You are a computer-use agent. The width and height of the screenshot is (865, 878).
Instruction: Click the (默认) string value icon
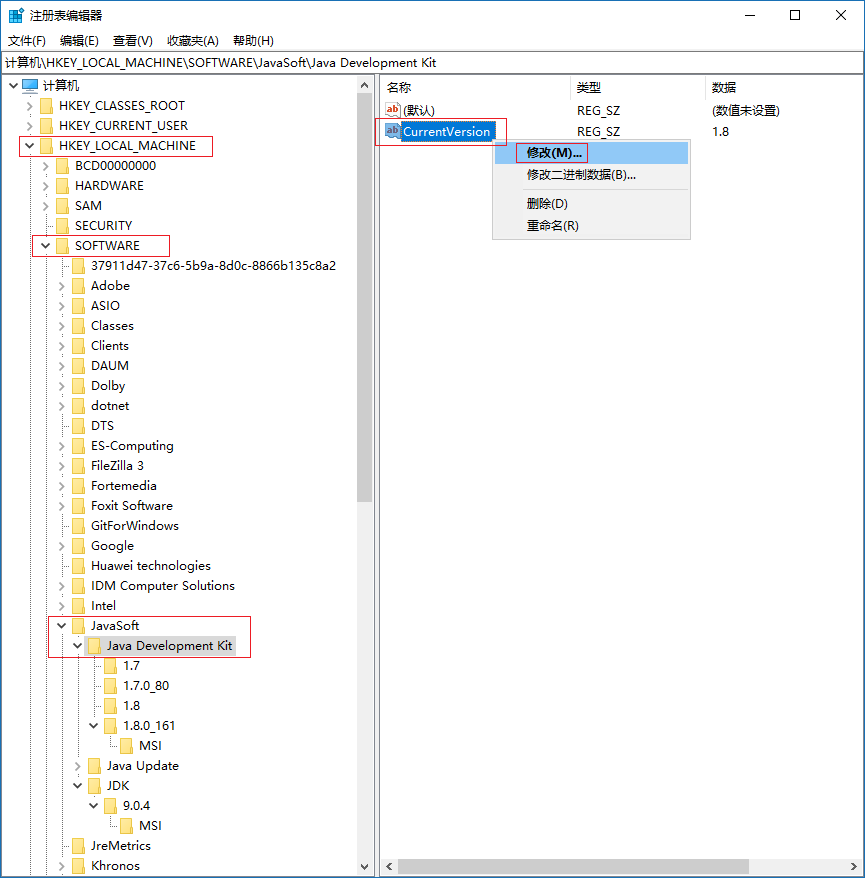[393, 110]
